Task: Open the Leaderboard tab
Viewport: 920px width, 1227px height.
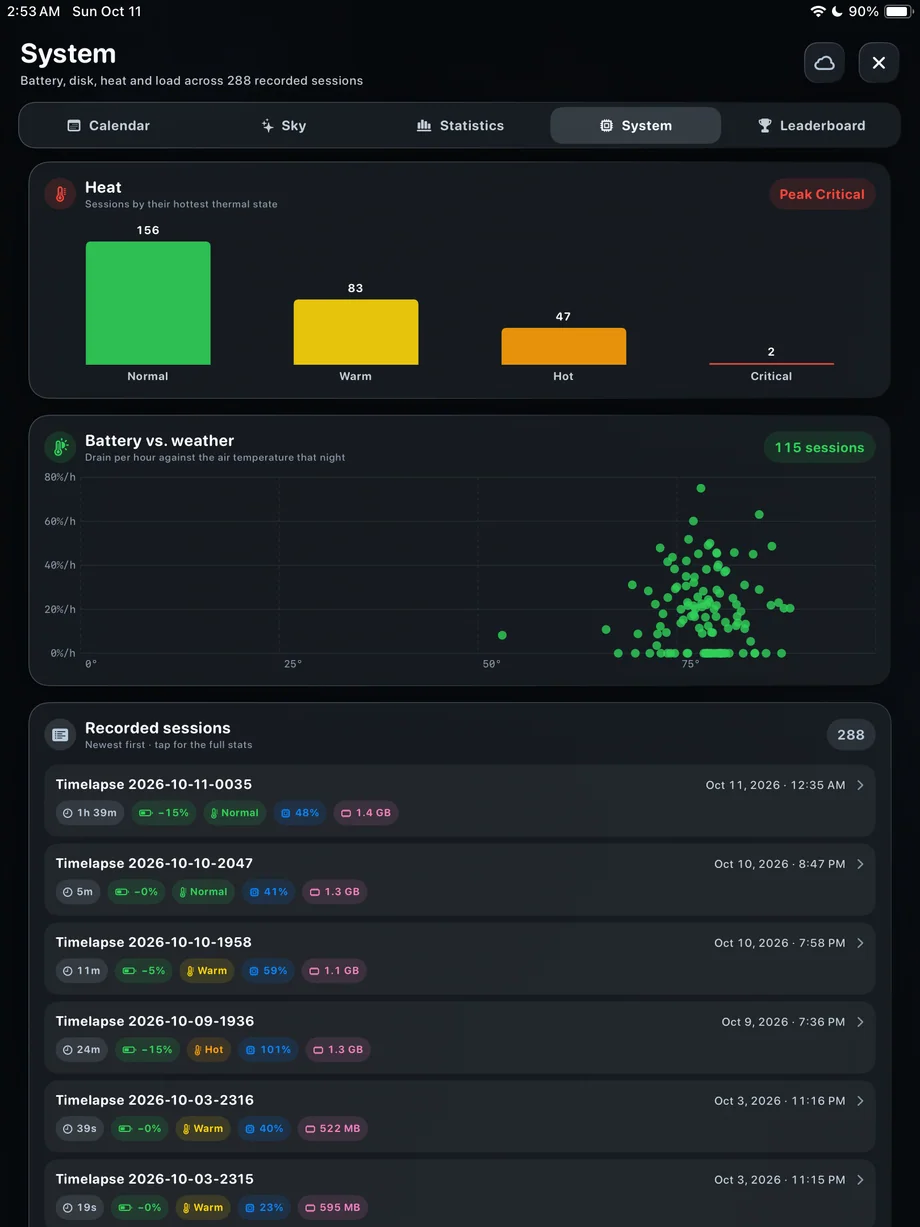Action: 811,126
